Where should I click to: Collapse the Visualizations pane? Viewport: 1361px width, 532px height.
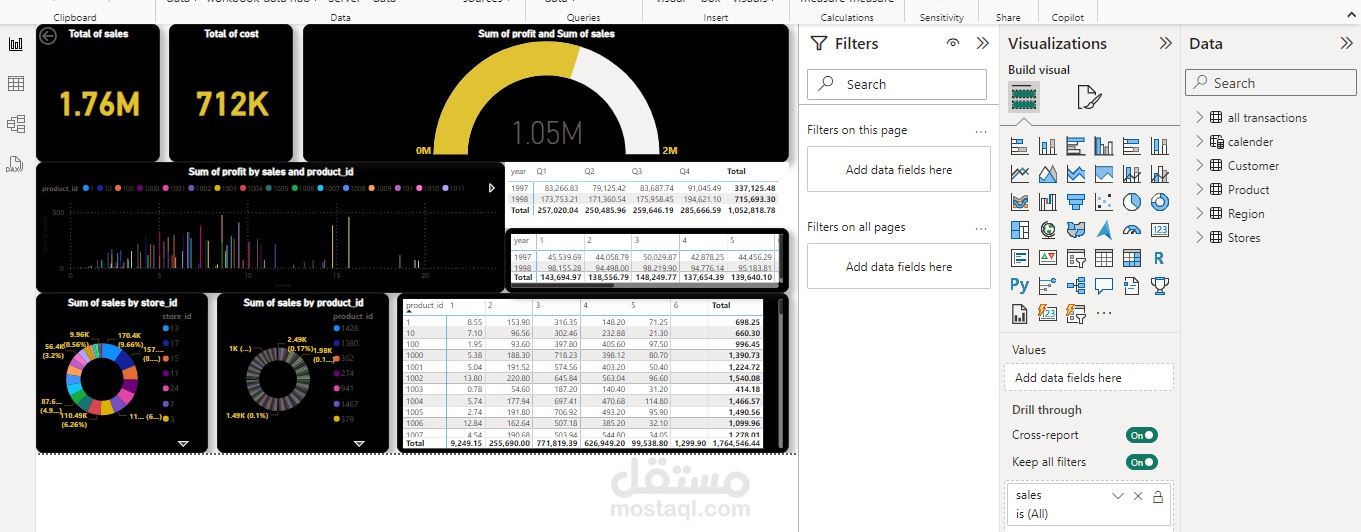pyautogui.click(x=1165, y=43)
